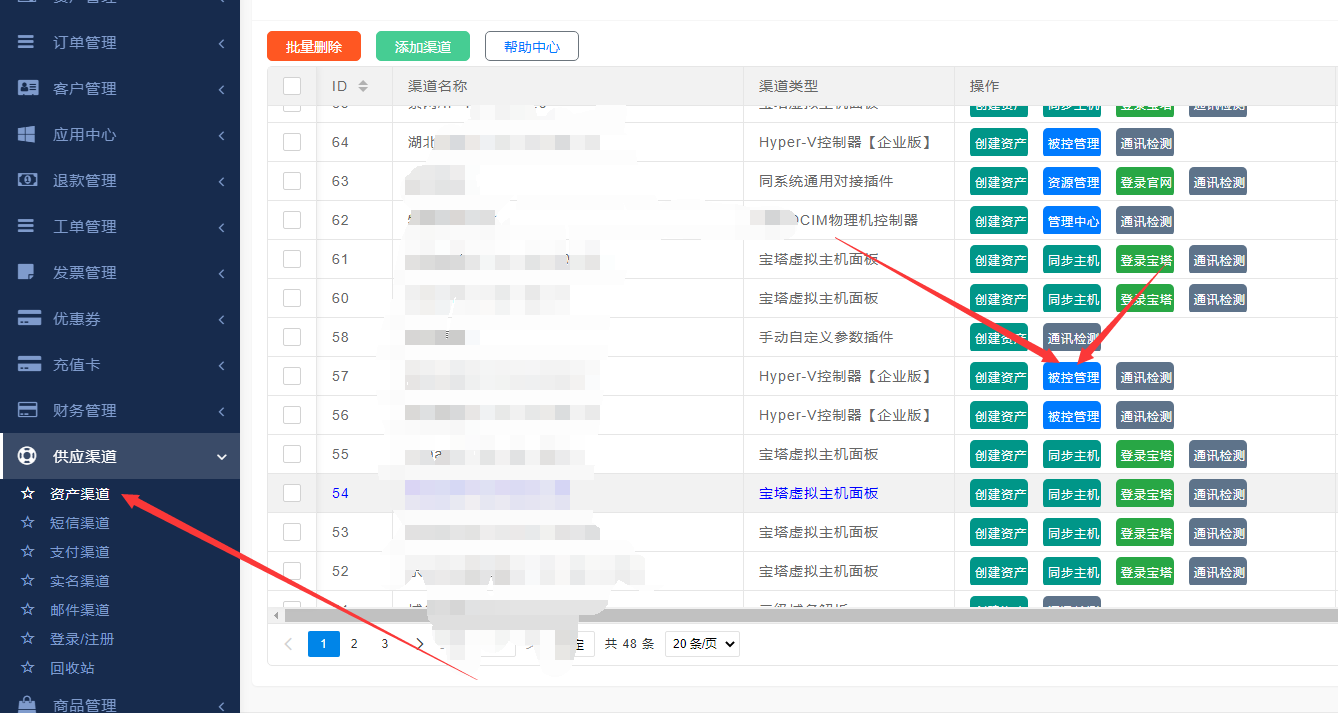Click the 退款管理 money icon

click(28, 180)
